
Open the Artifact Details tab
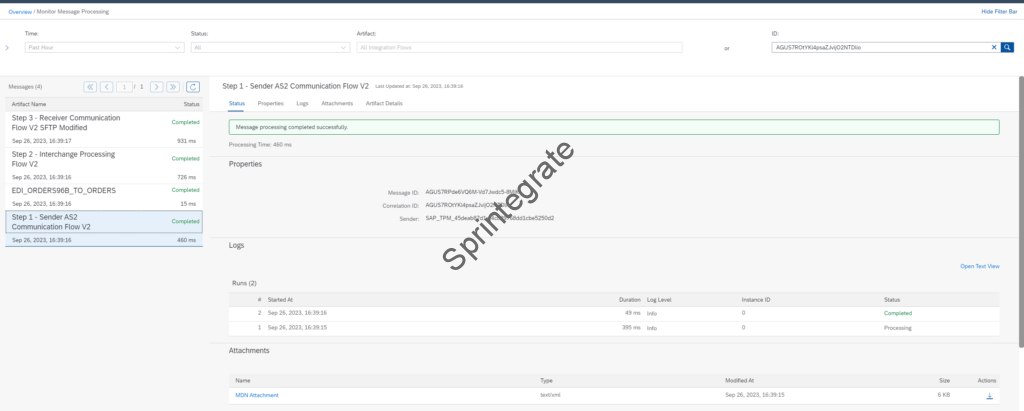384,103
